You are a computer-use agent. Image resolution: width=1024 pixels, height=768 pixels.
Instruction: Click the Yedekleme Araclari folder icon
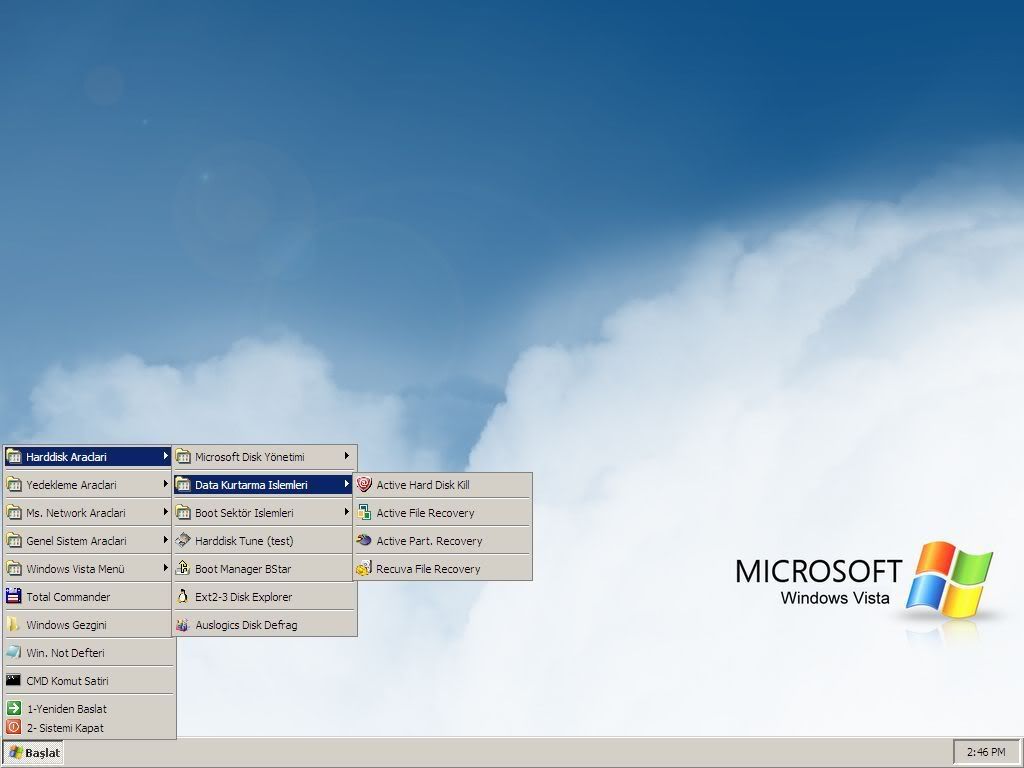[x=14, y=485]
